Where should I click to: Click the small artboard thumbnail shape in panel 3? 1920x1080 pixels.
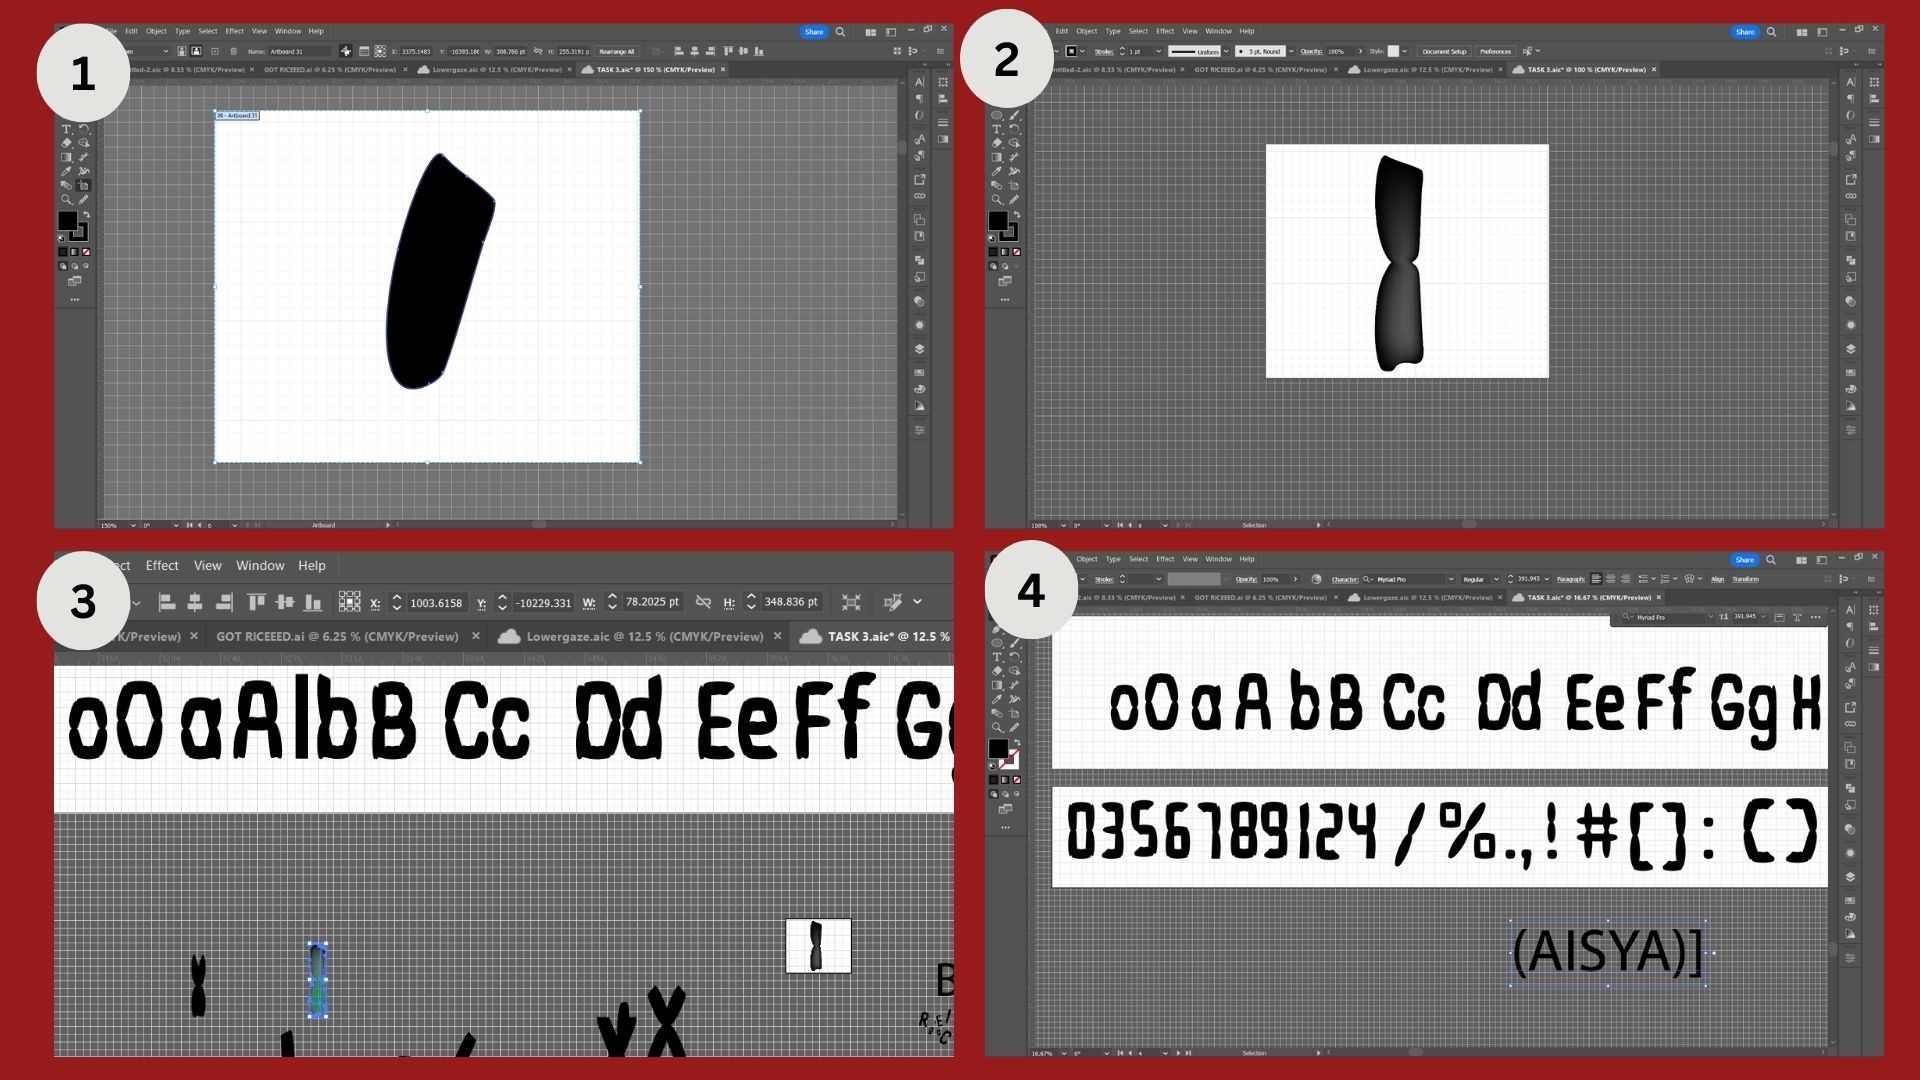(x=816, y=946)
